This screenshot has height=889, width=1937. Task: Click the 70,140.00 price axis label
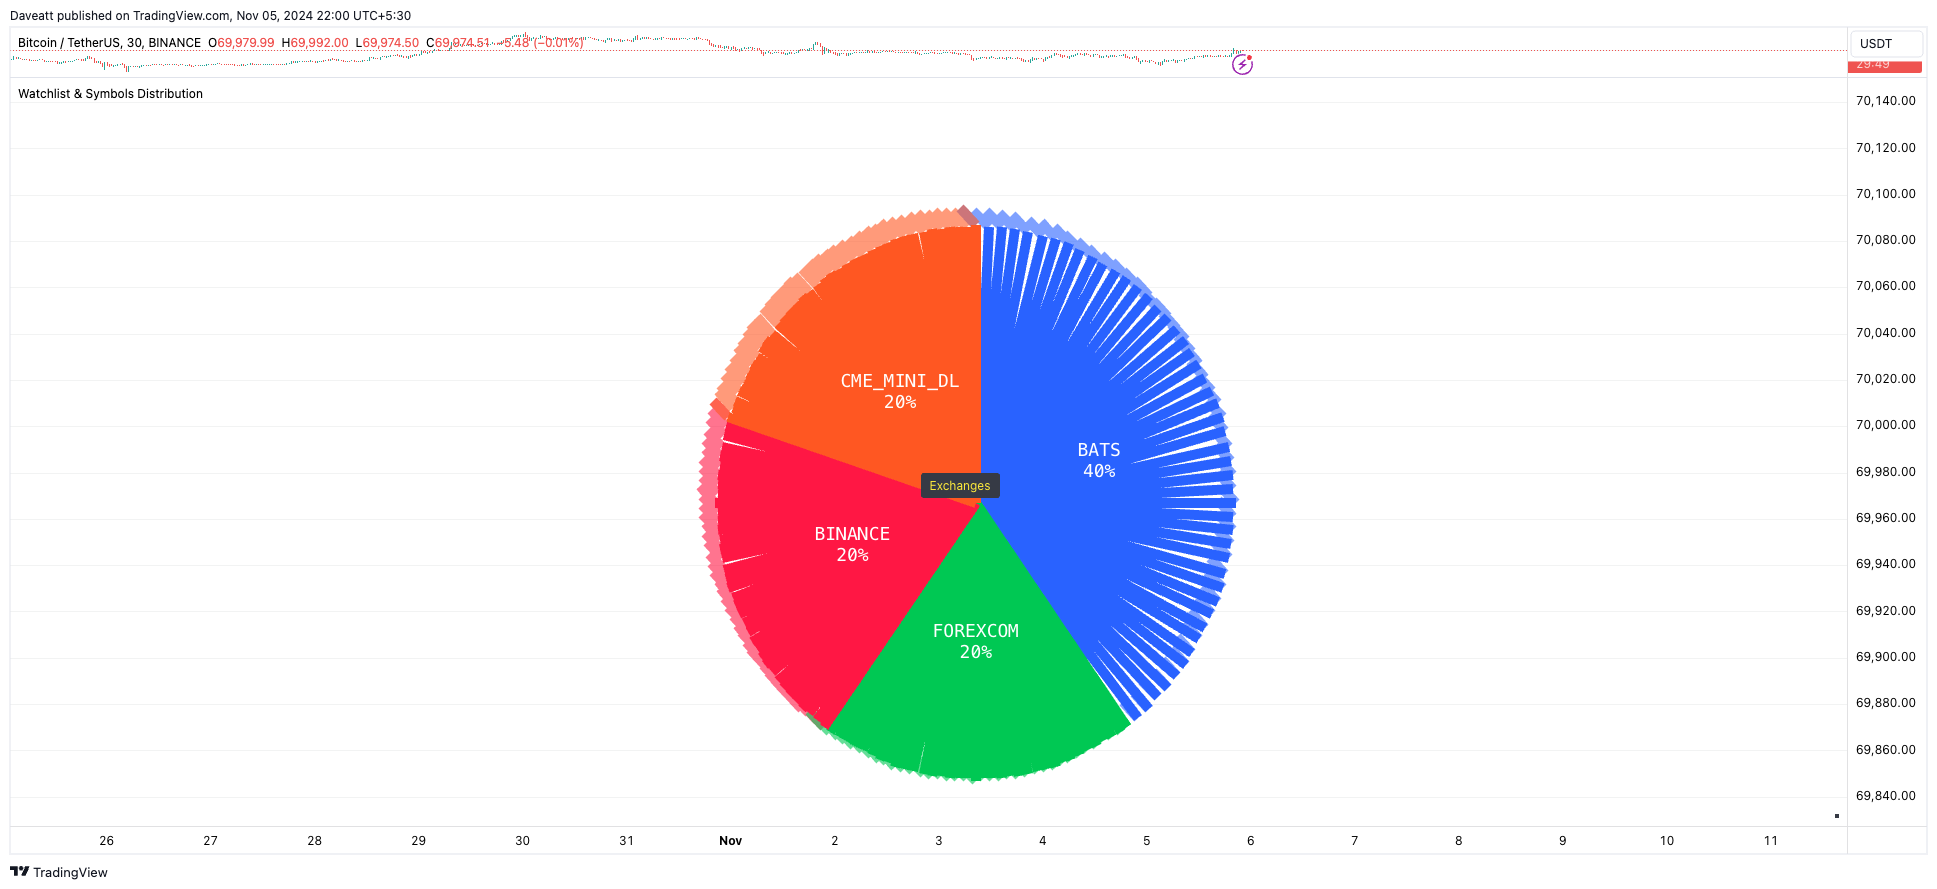[1885, 101]
